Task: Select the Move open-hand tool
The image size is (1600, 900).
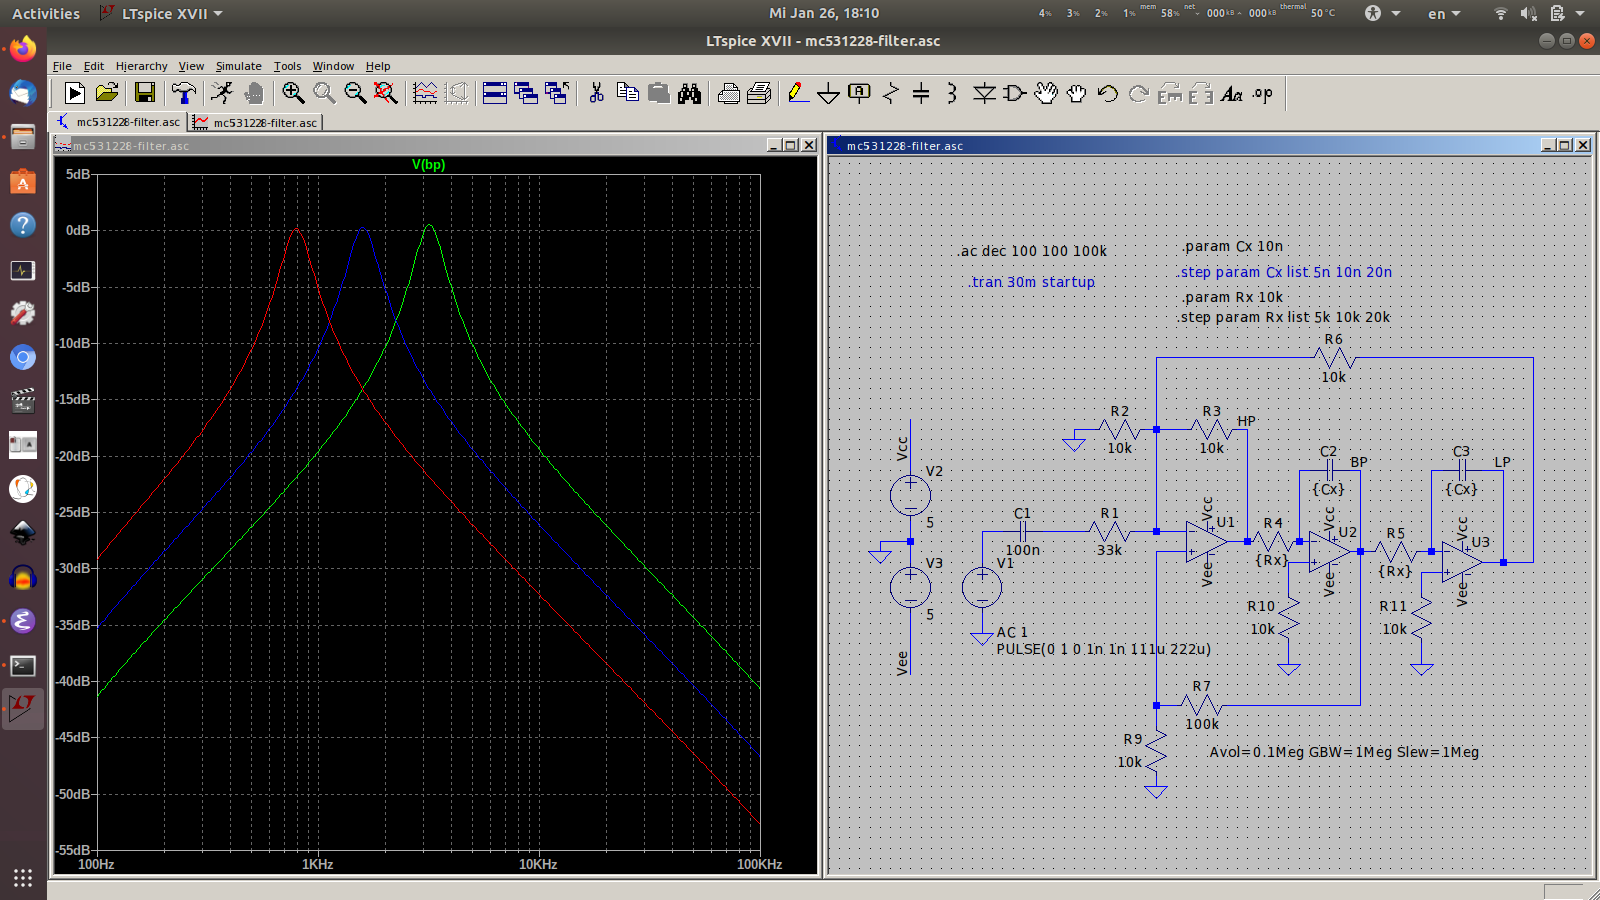Action: coord(1046,93)
